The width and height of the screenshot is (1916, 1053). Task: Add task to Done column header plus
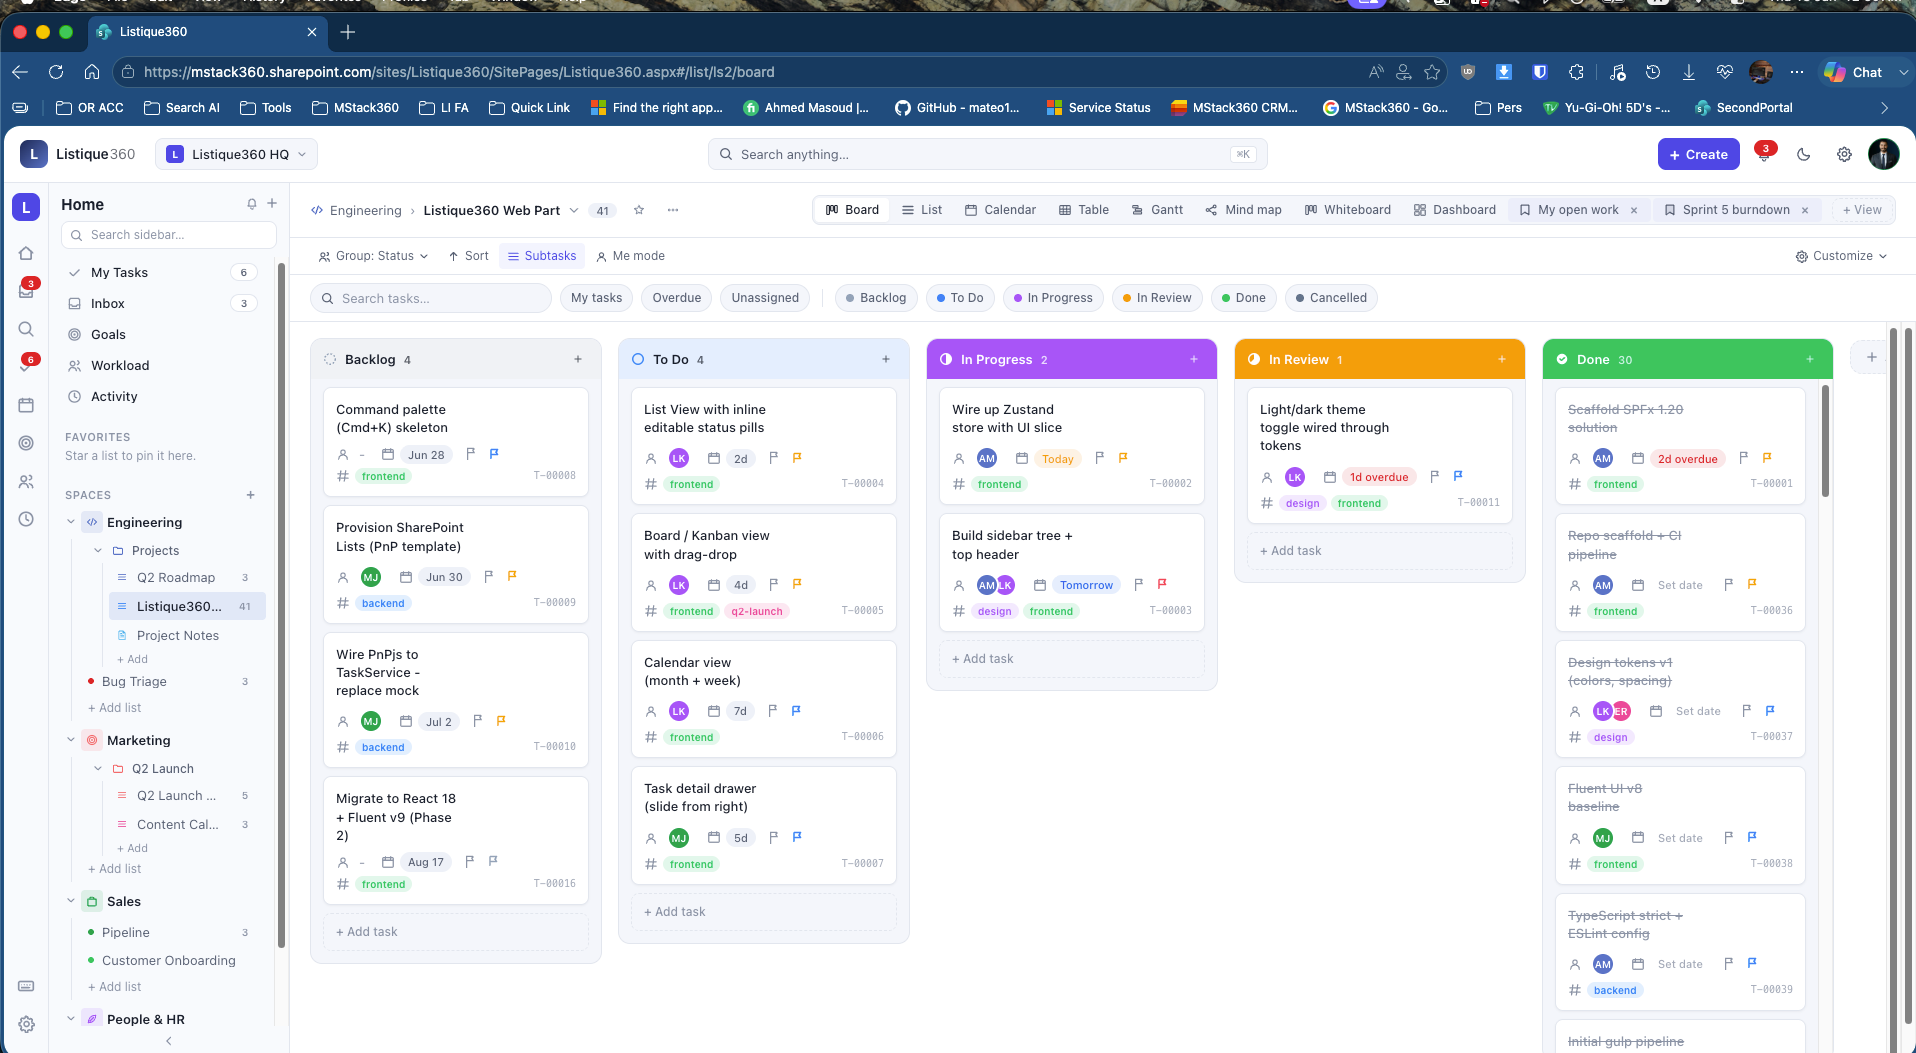tap(1810, 359)
